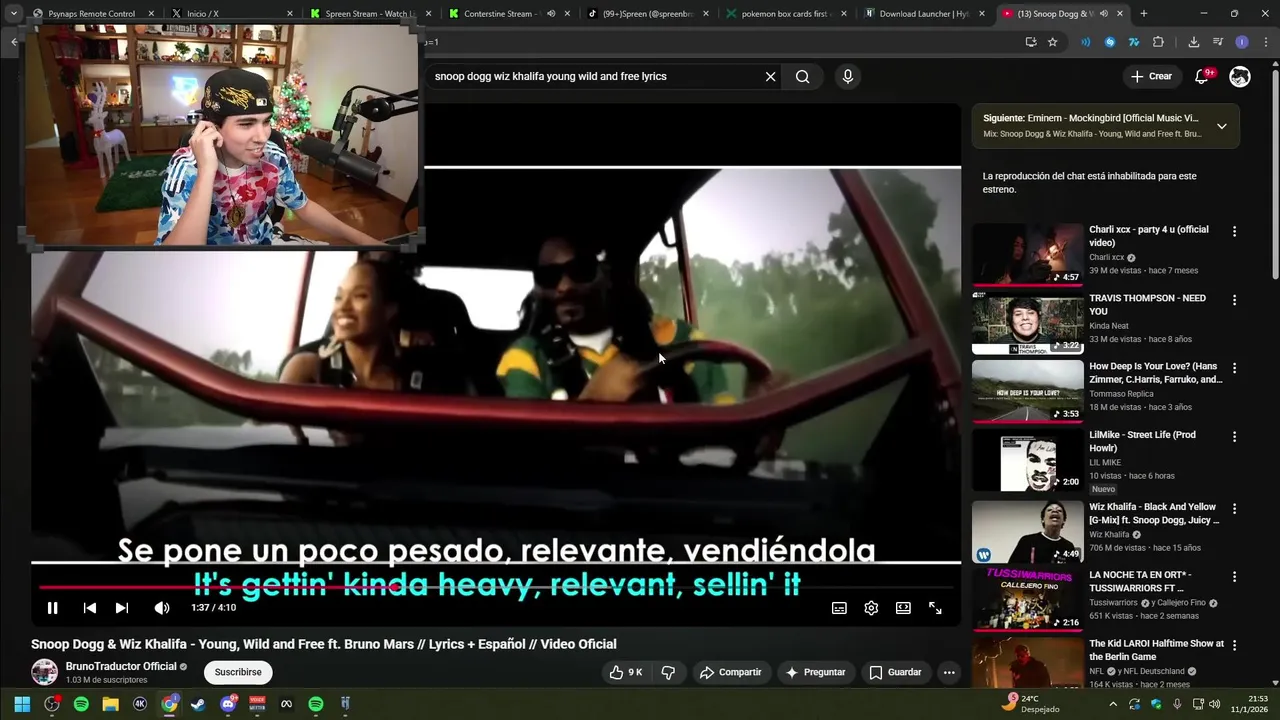The width and height of the screenshot is (1280, 720).
Task: Open BrunoTraductor channel avatar
Action: tap(44, 672)
